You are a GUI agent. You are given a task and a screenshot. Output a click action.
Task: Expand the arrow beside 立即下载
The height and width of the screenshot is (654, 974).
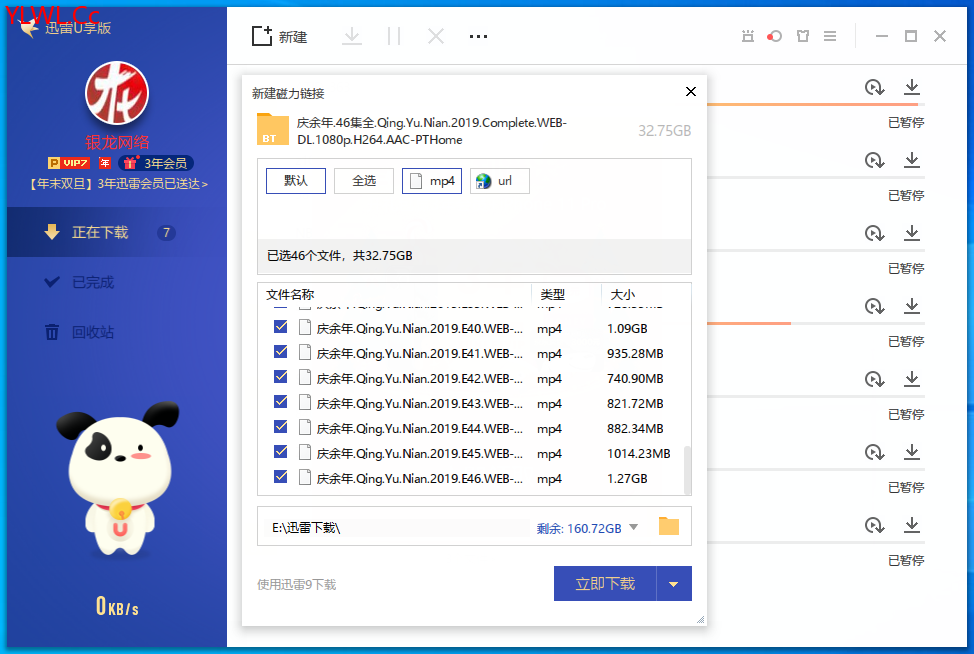pos(674,584)
